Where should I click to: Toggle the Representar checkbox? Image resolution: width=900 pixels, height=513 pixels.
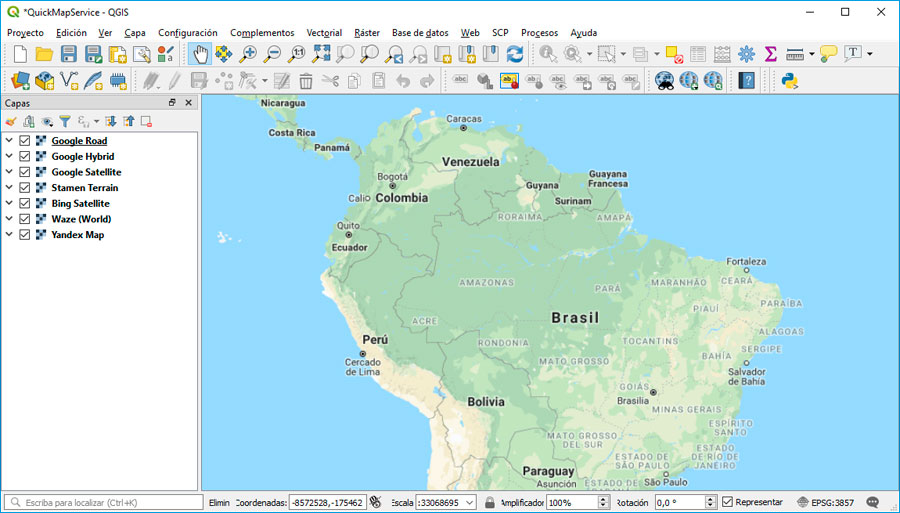[727, 502]
